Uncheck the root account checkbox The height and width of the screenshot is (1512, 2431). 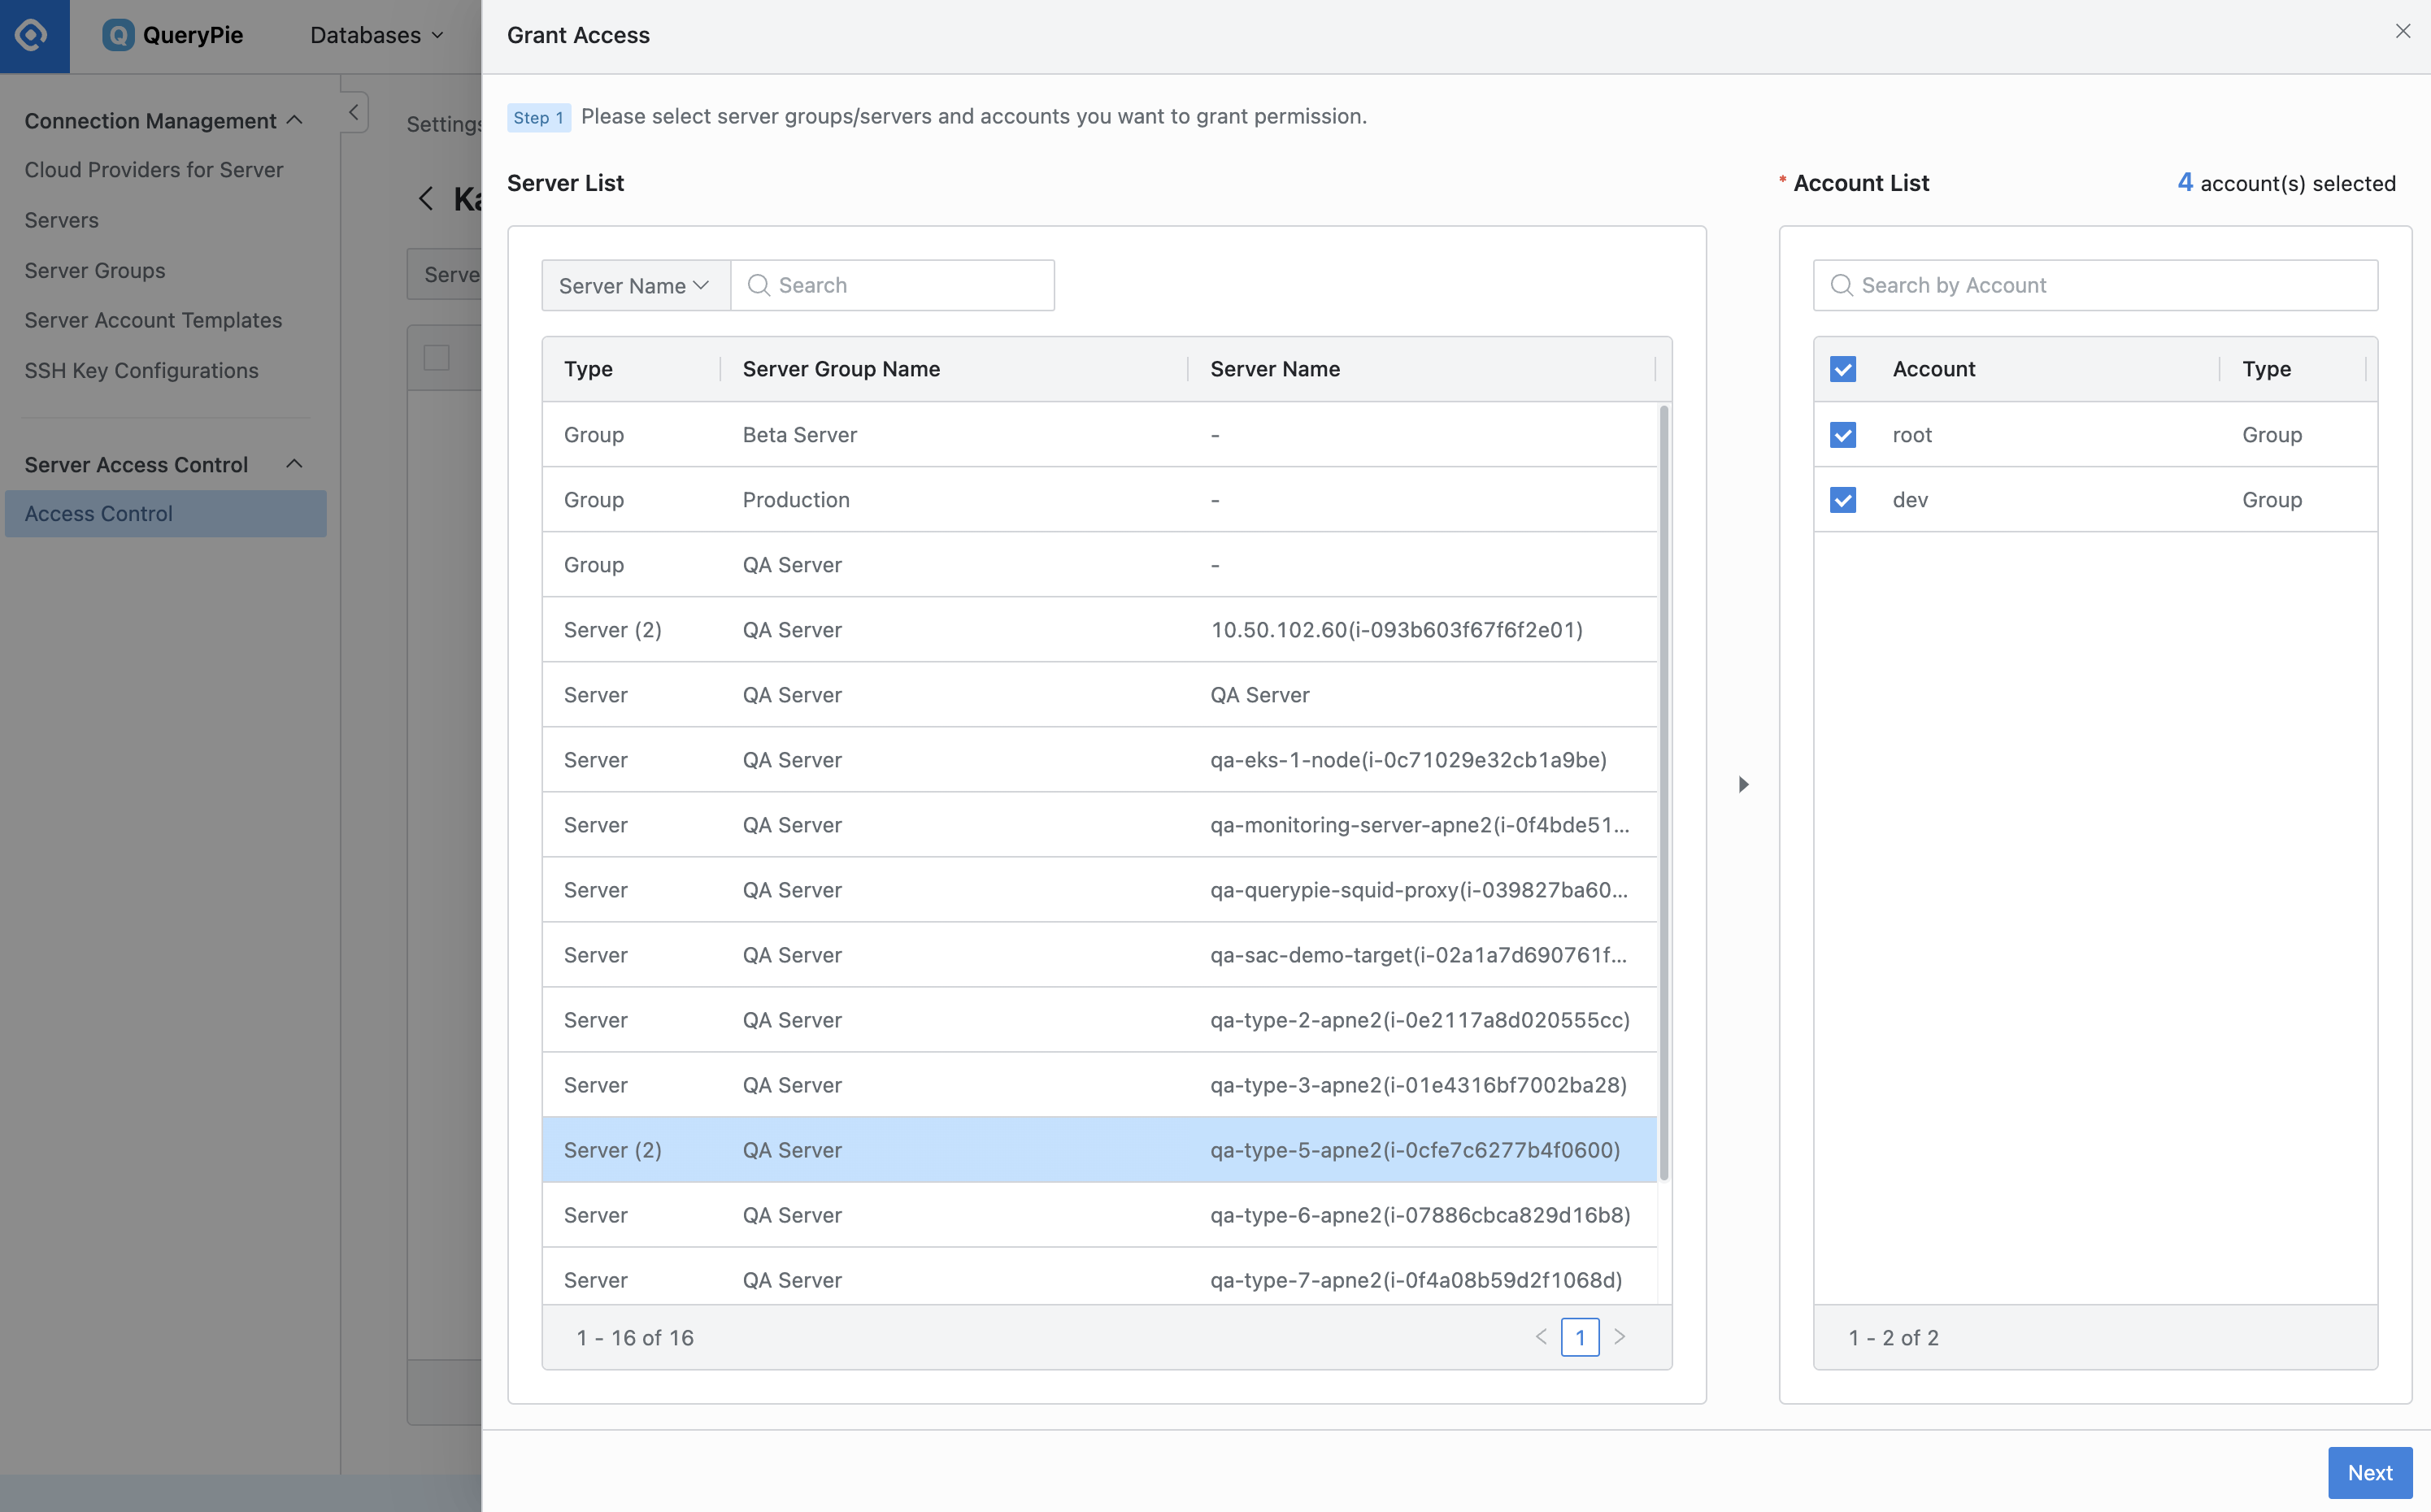point(1843,435)
